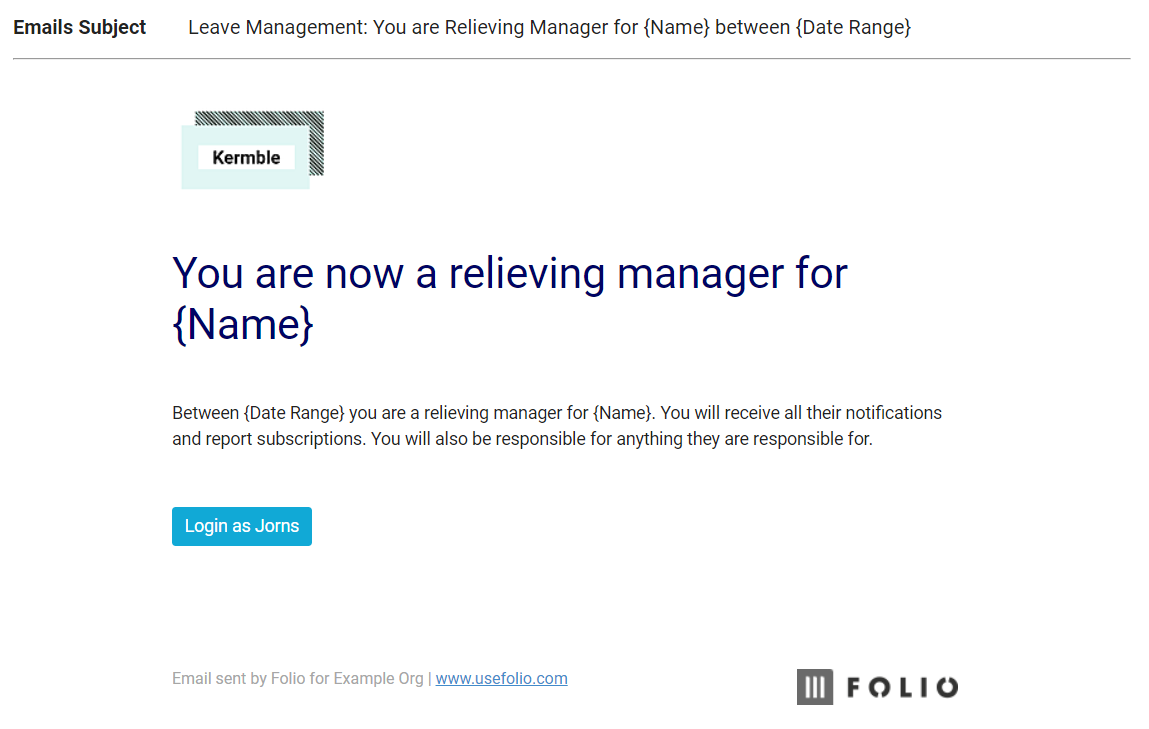
Task: Click the {Date Range} placeholder in the subject line
Action: click(x=853, y=28)
